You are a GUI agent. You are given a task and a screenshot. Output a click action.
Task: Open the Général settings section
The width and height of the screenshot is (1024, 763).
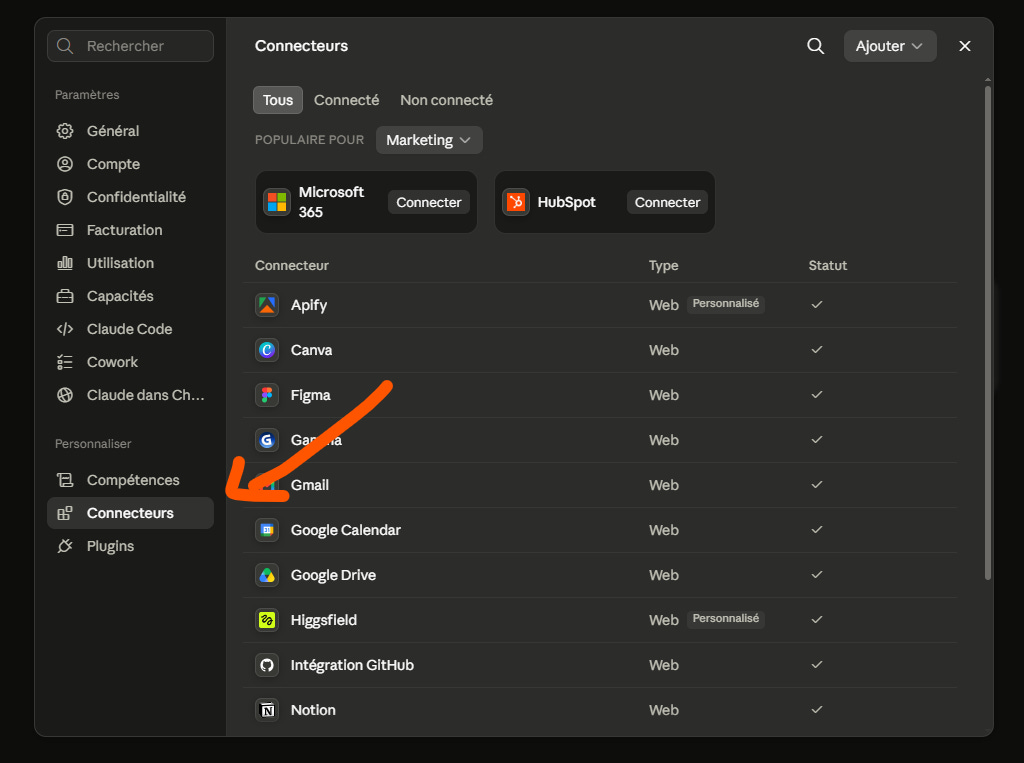[130, 131]
